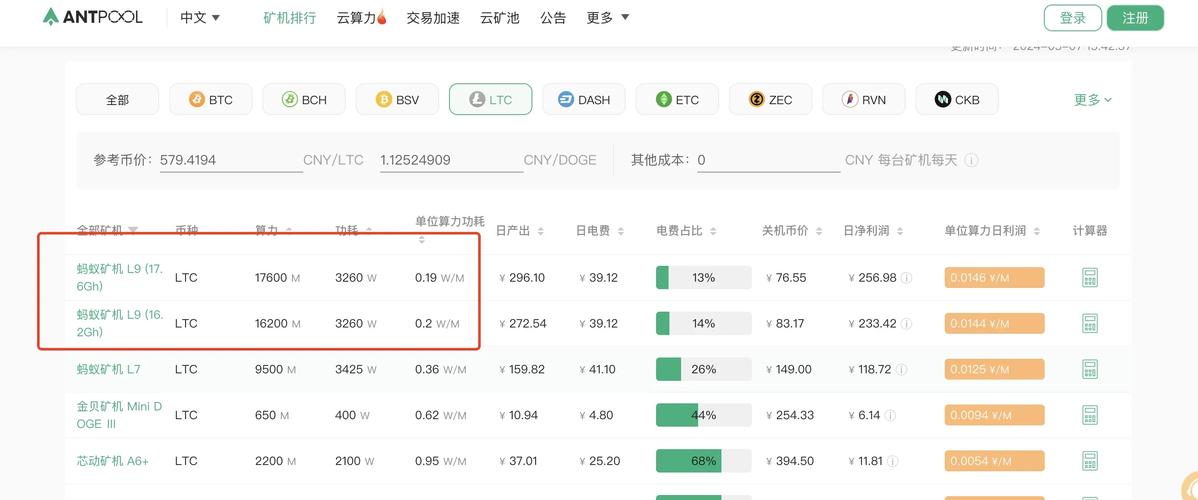Click info icon beside 233.42 net profit
1198x500 pixels.
(906, 323)
